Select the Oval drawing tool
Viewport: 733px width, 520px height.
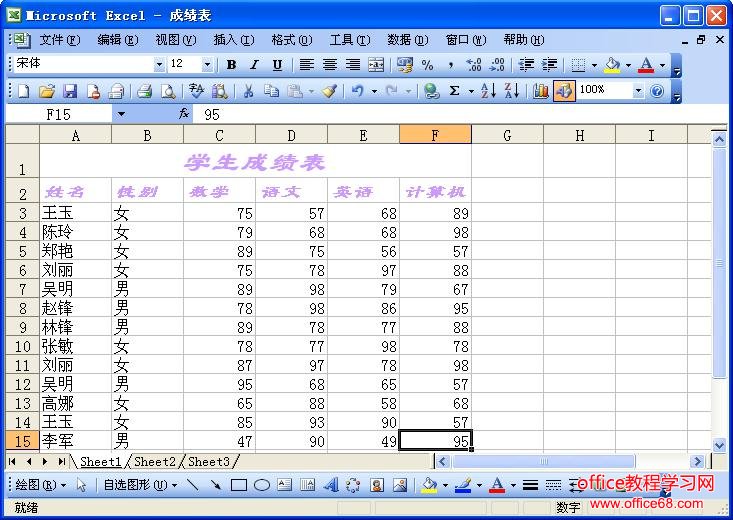[x=262, y=485]
